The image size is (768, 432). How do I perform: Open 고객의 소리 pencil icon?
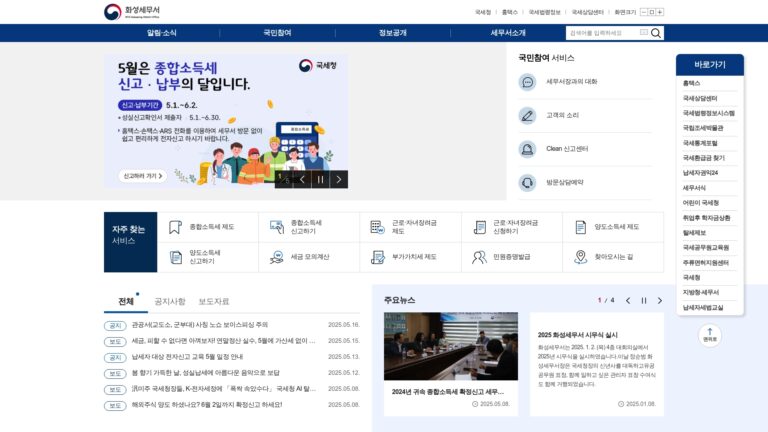(528, 116)
